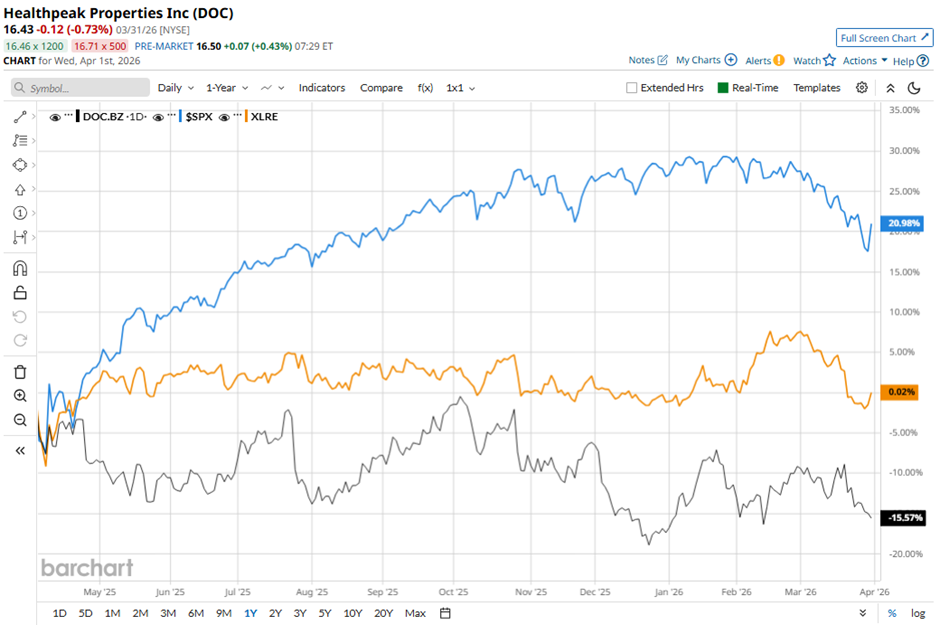Click the XLRE orange color swatch

[x=246, y=116]
